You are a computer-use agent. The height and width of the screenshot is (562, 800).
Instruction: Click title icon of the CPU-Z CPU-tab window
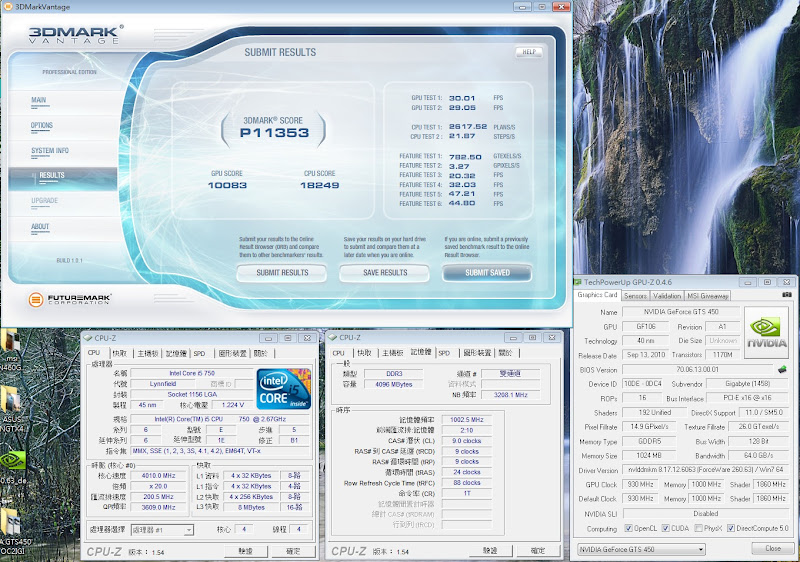pyautogui.click(x=88, y=338)
